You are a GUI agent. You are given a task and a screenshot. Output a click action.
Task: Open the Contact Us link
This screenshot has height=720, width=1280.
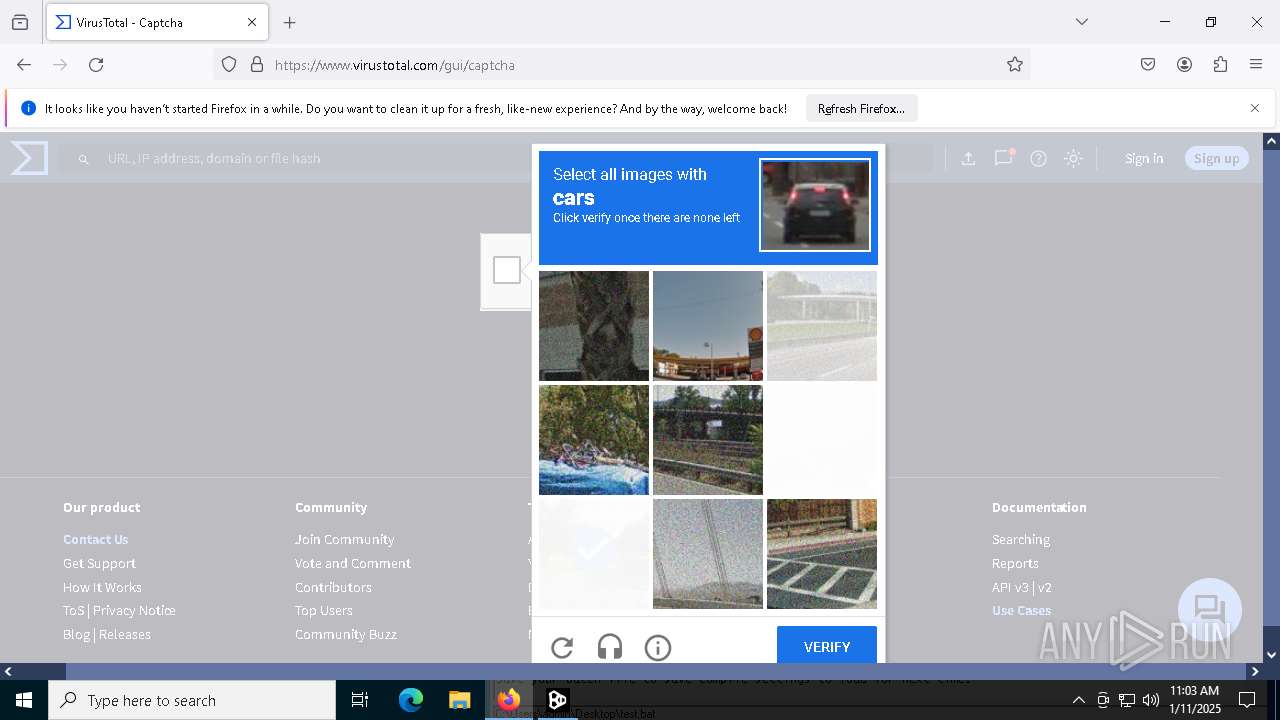coord(96,539)
